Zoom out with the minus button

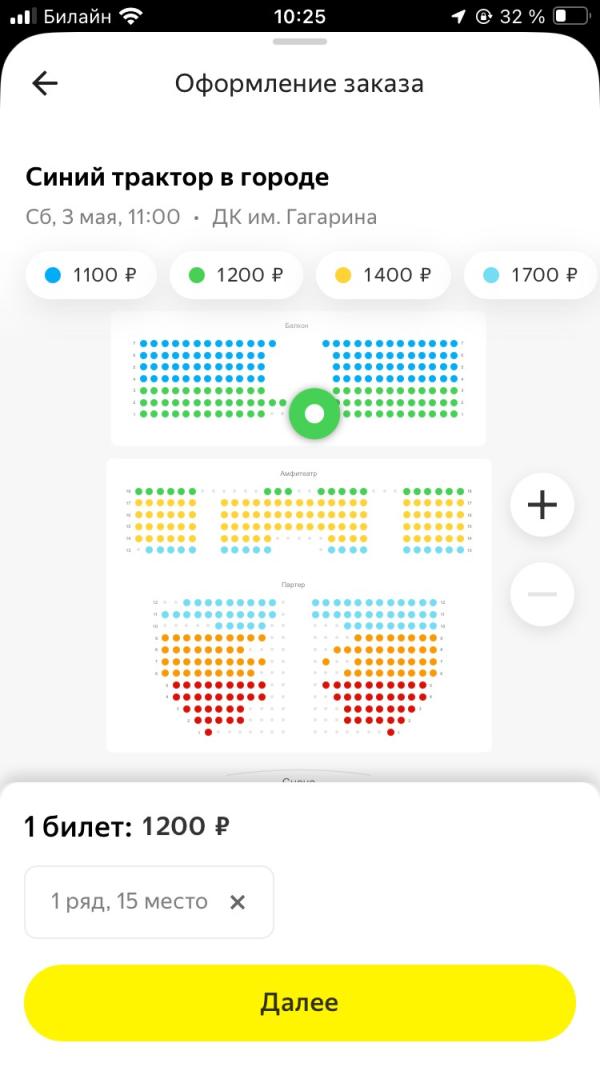pyautogui.click(x=542, y=594)
